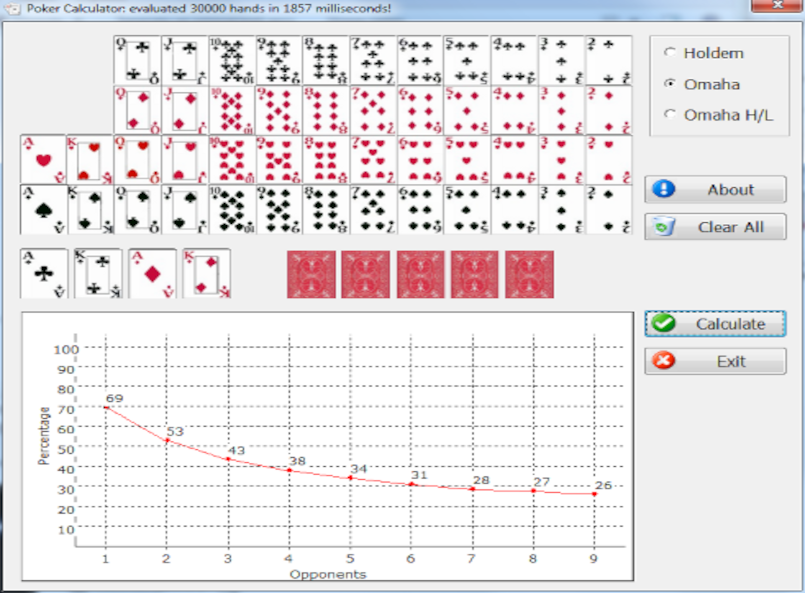Click the 5 of hearts card

tap(467, 160)
